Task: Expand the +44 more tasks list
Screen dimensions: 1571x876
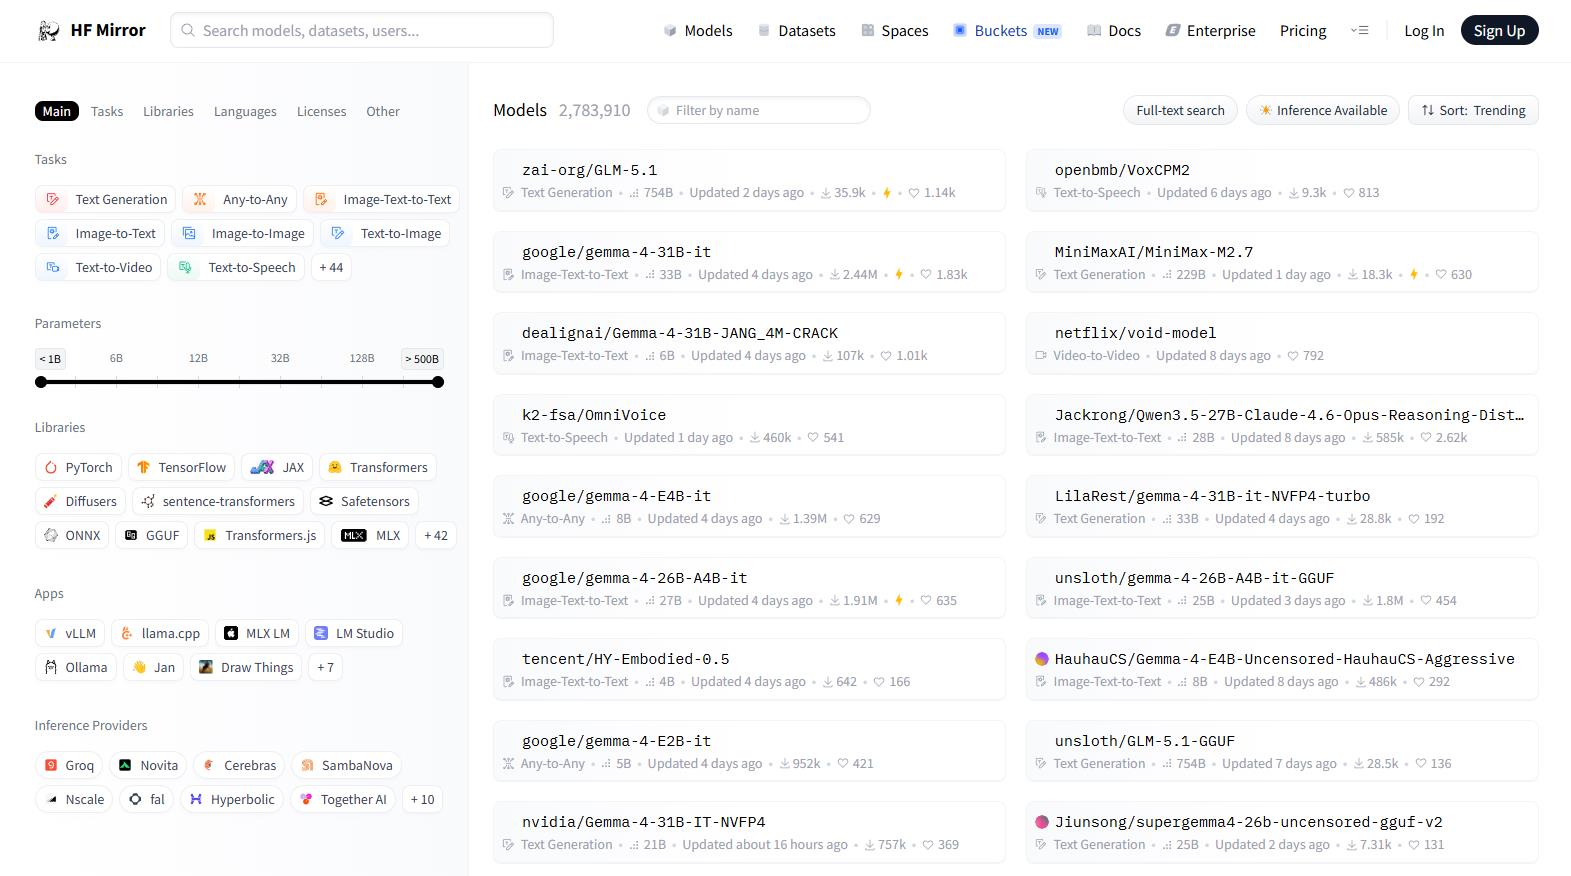Action: (331, 267)
